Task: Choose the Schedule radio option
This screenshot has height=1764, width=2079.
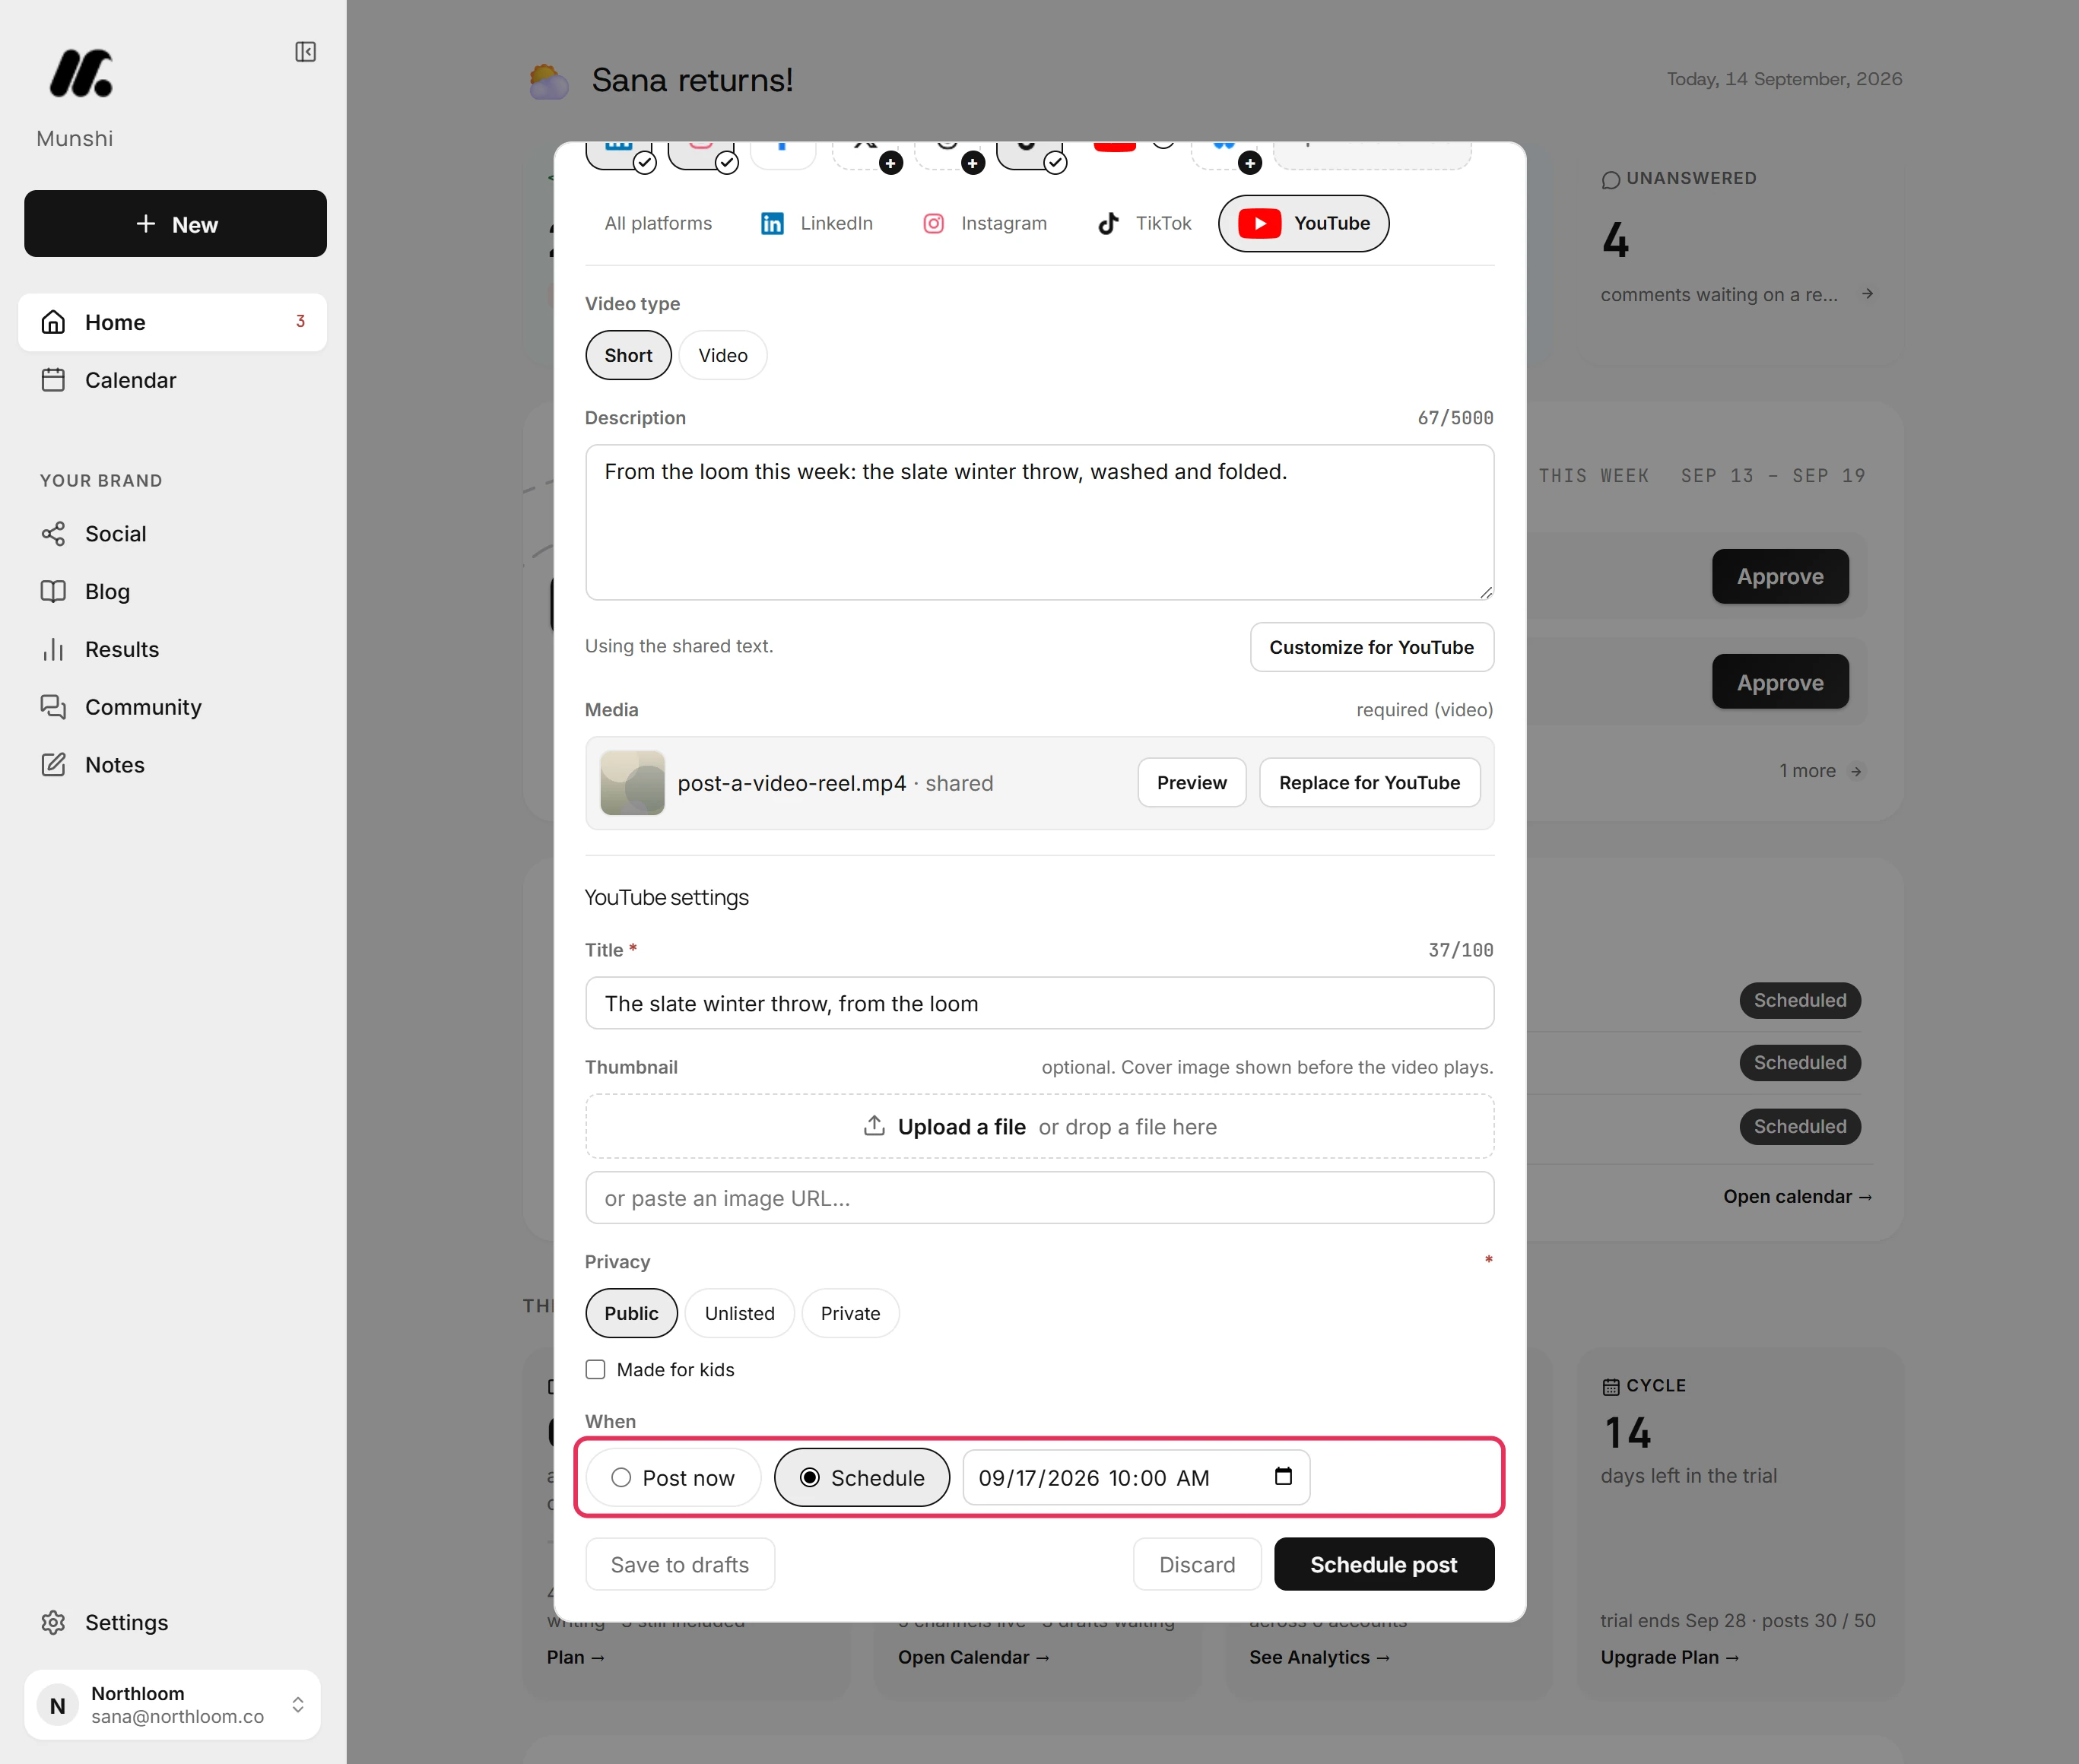Action: click(x=862, y=1477)
